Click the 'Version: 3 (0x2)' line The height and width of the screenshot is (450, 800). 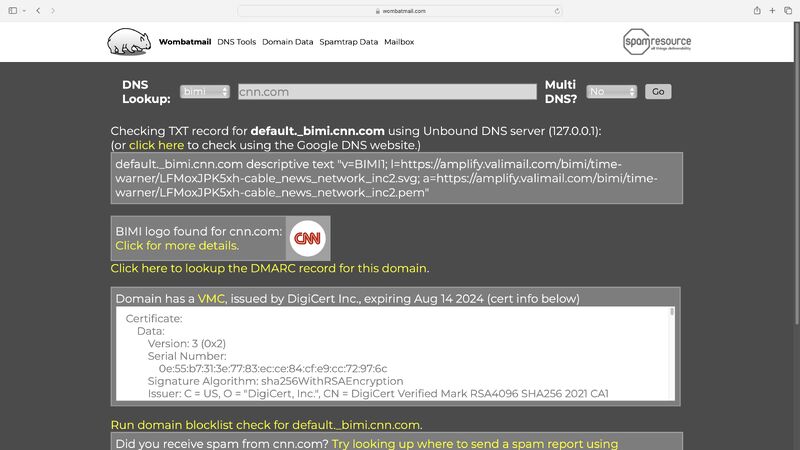point(187,343)
